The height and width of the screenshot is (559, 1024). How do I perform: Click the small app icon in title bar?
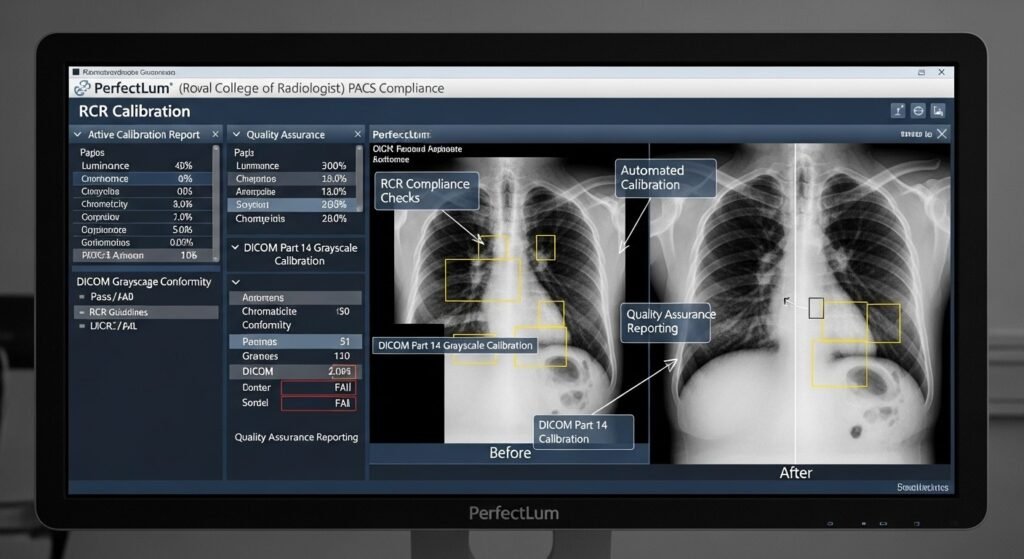point(76,73)
